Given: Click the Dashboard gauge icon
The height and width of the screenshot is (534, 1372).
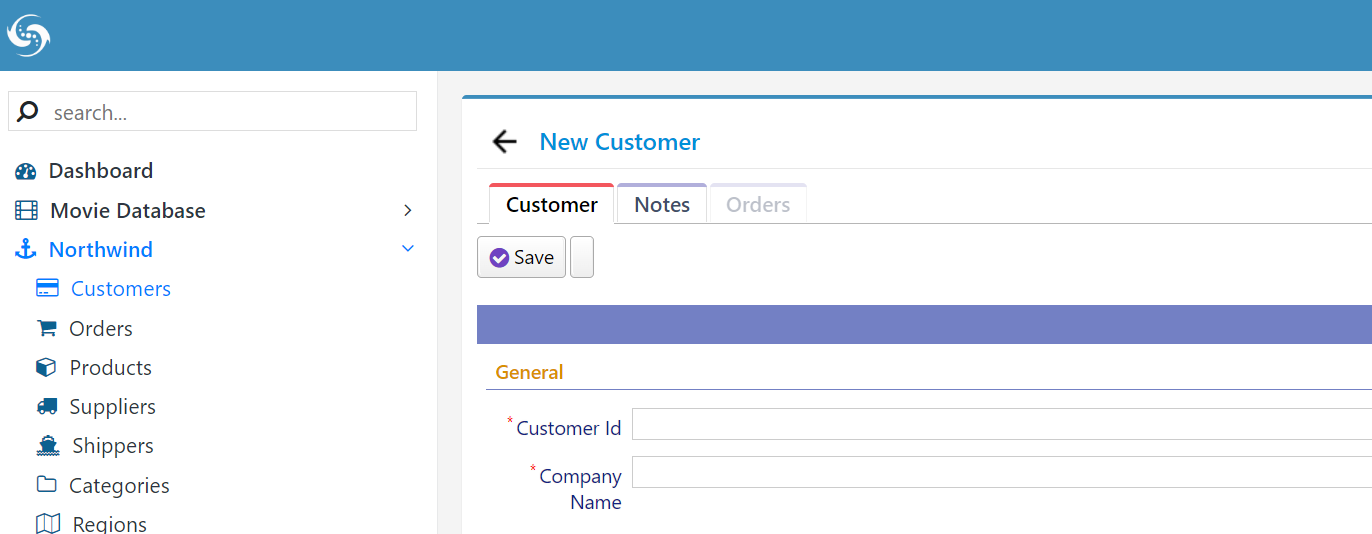Looking at the screenshot, I should tap(26, 171).
